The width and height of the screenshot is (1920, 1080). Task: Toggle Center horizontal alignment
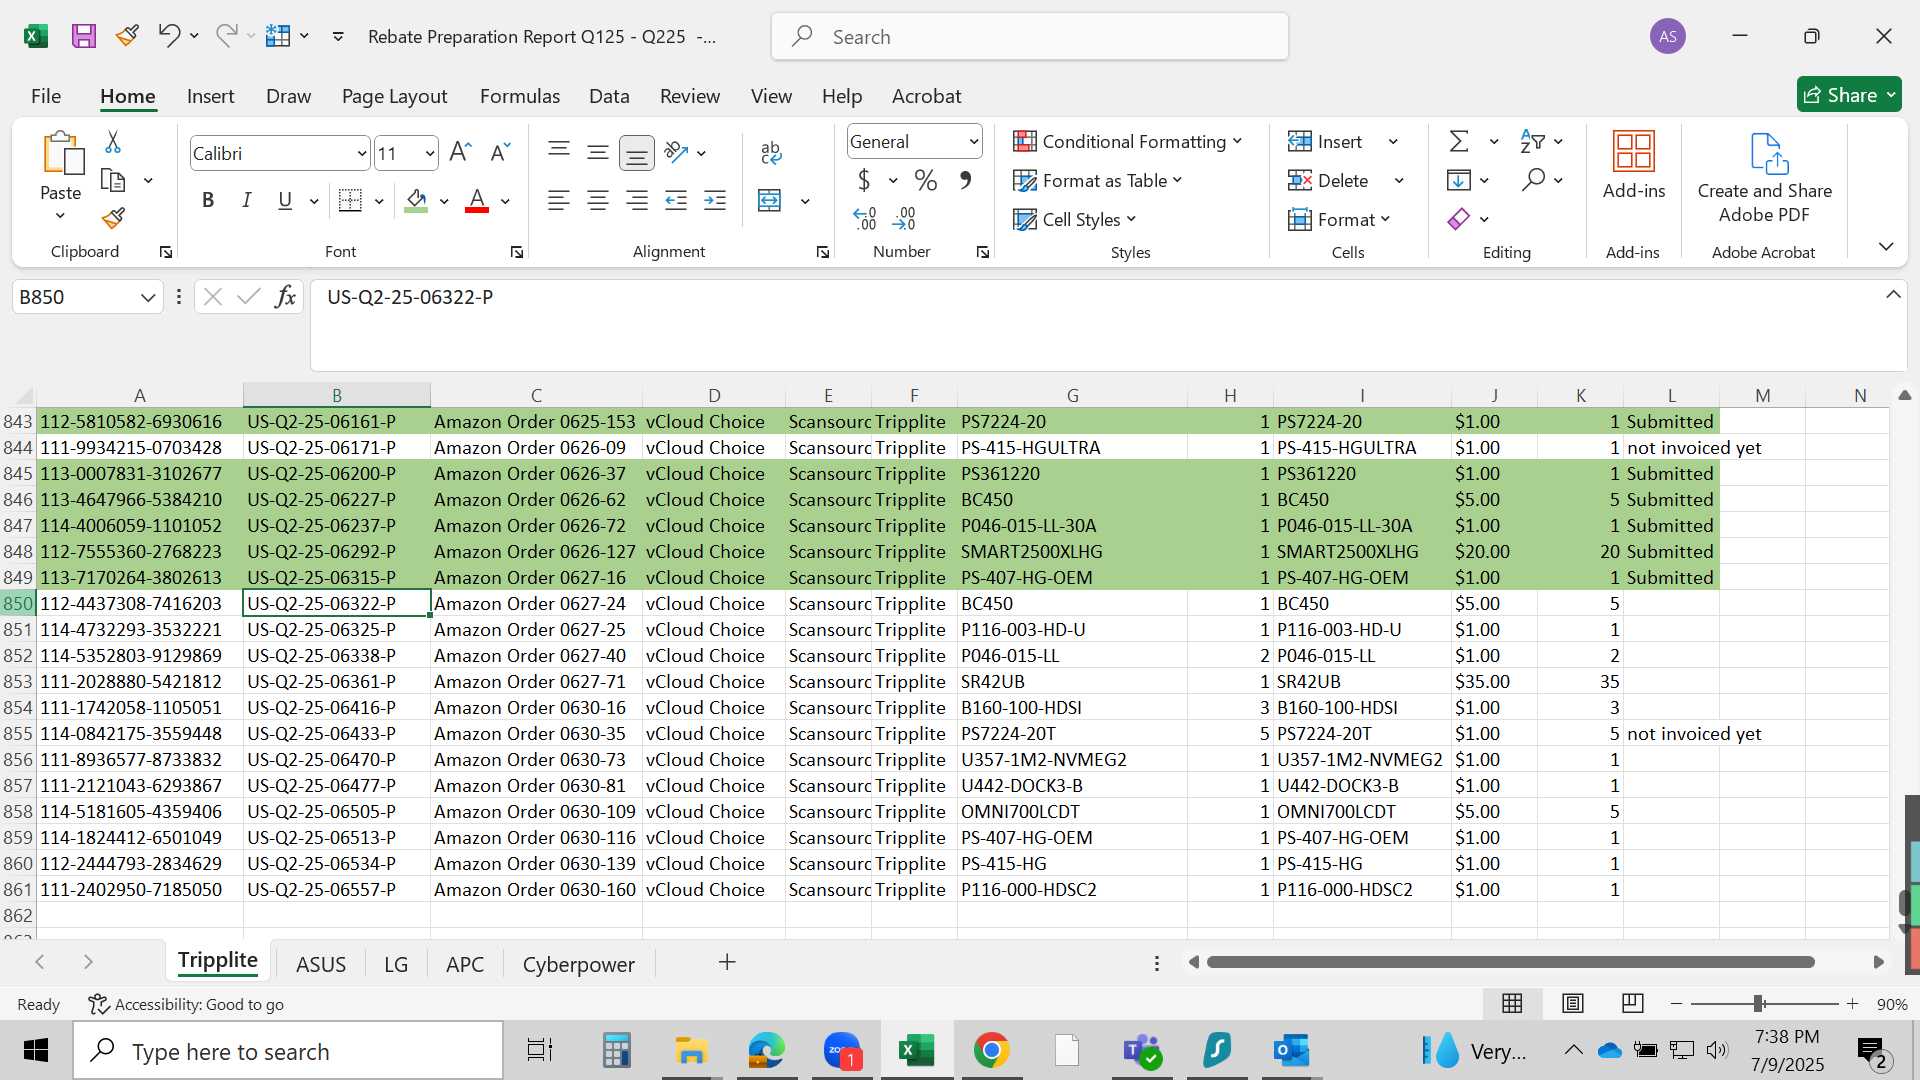pyautogui.click(x=598, y=201)
